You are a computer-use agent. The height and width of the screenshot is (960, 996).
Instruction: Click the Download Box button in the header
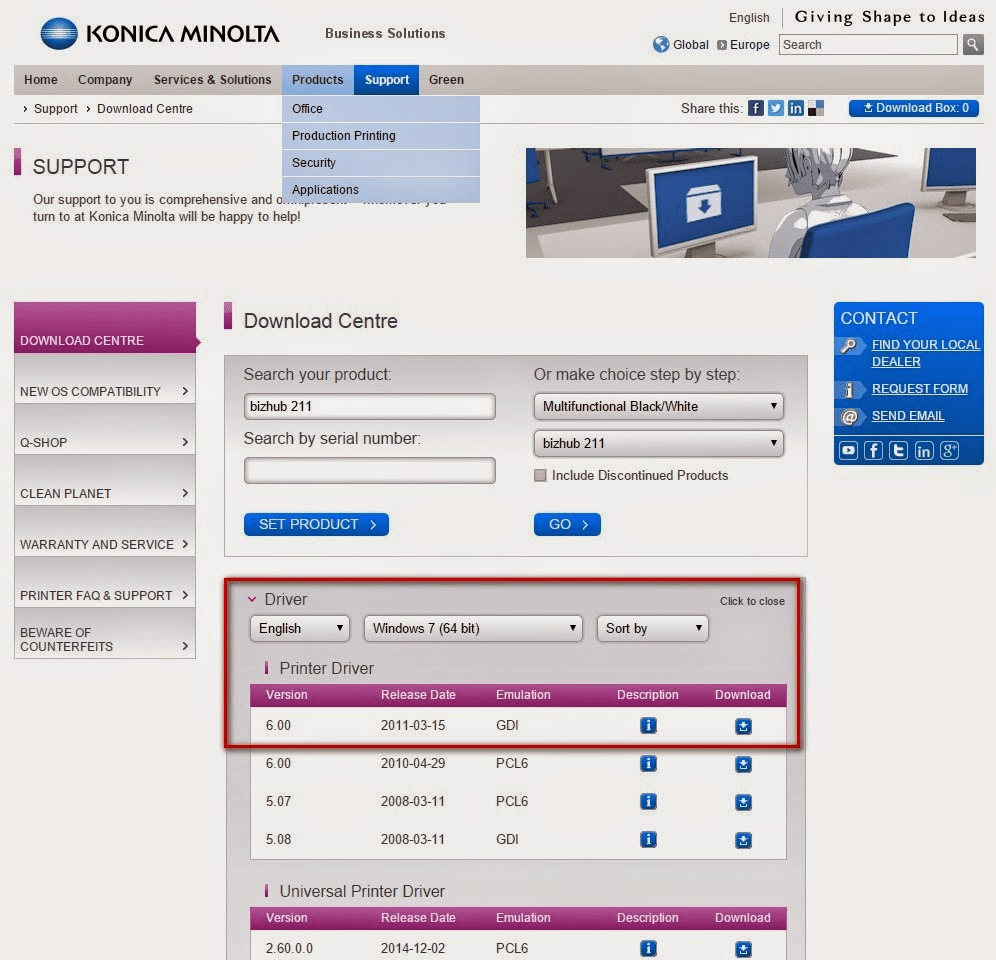click(x=912, y=108)
